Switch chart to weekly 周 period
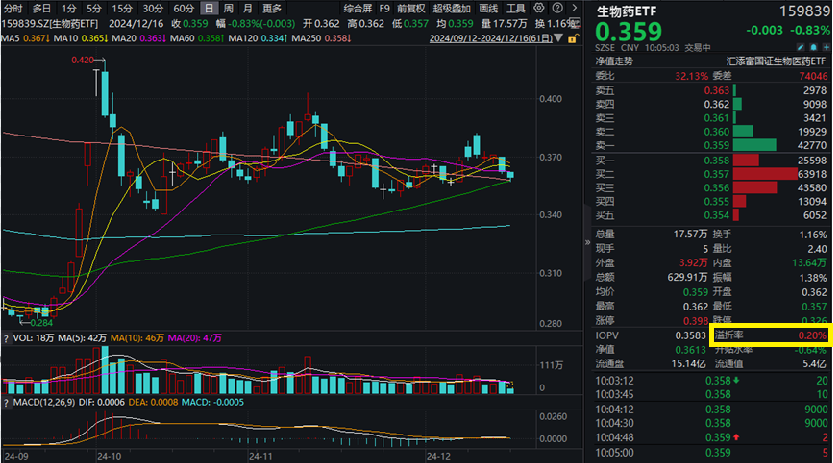 tap(227, 8)
